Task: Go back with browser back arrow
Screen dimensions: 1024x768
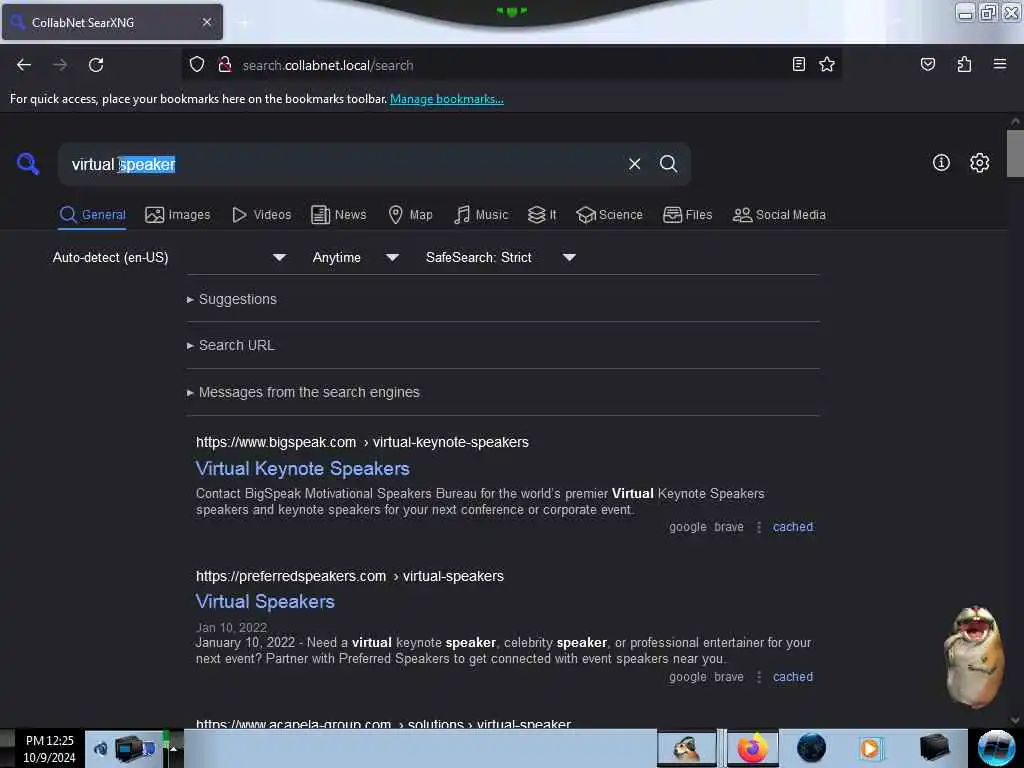Action: 24,65
